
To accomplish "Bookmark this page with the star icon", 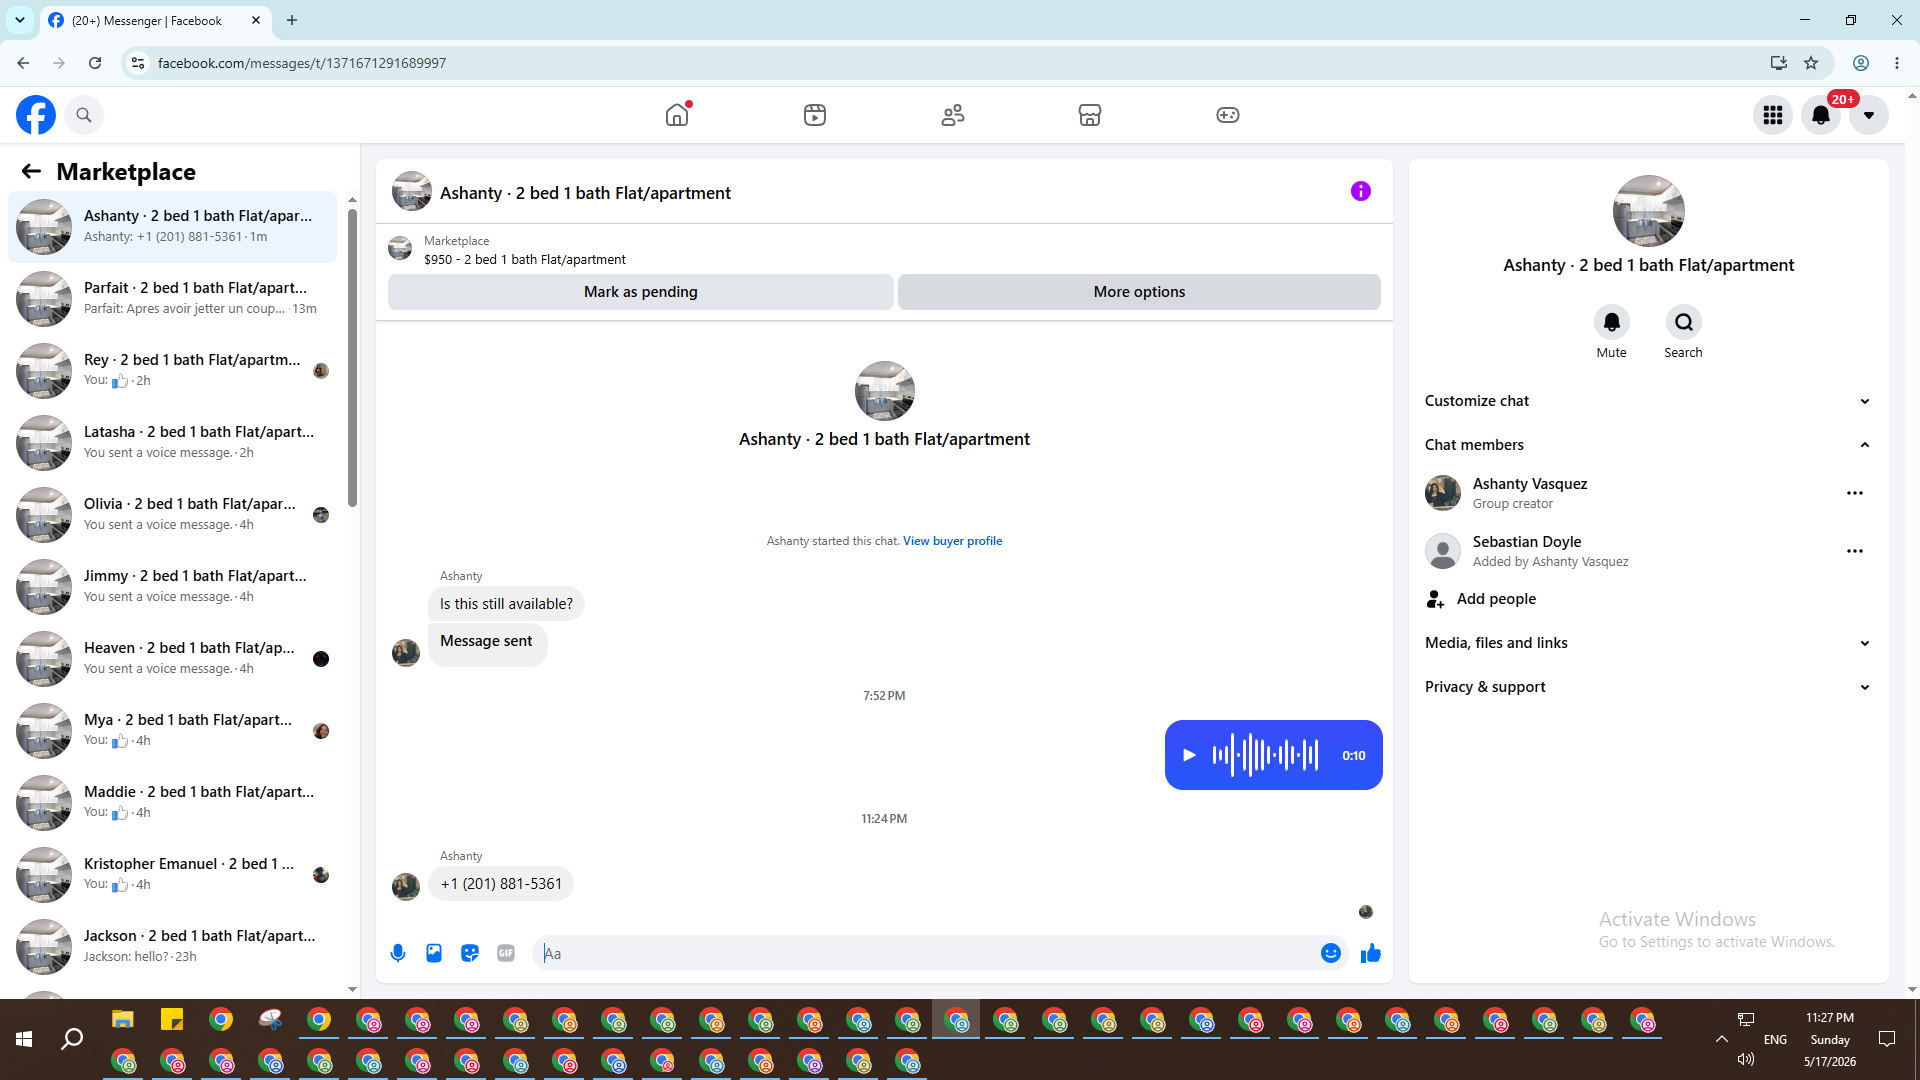I will click(1811, 63).
